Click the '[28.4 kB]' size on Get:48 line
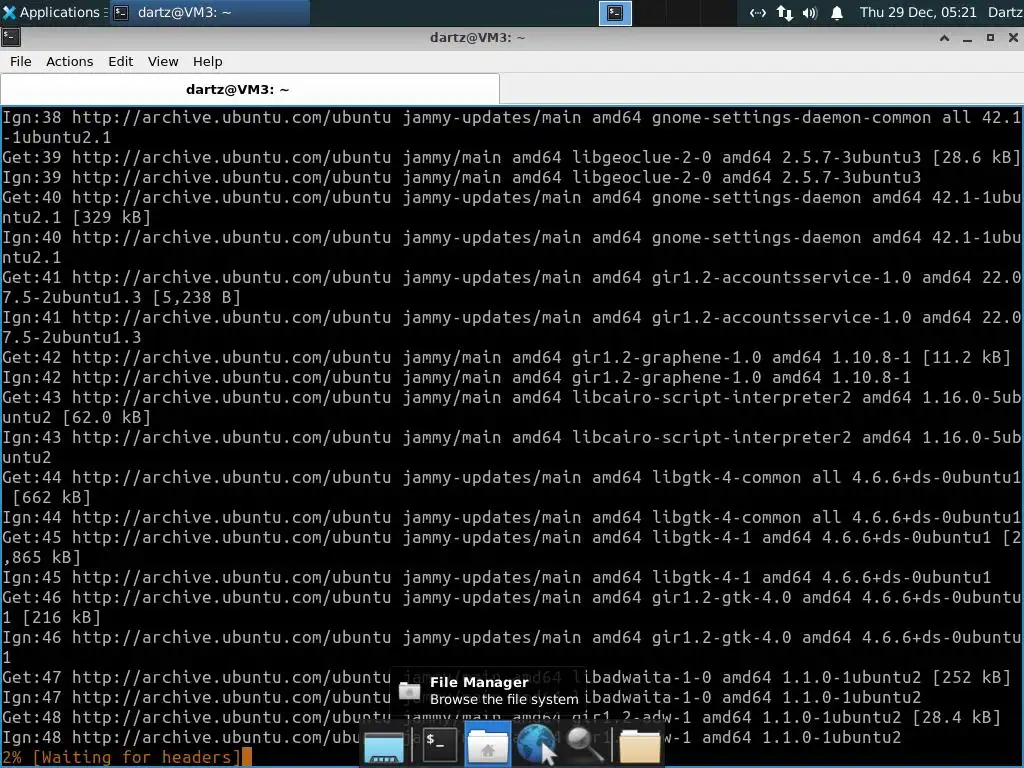This screenshot has width=1024, height=768. 957,717
